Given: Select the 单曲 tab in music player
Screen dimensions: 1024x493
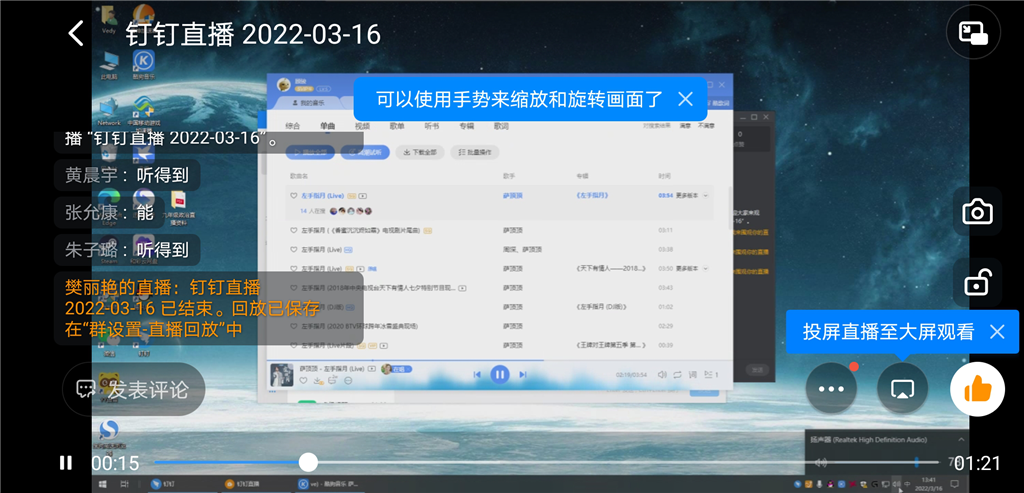Looking at the screenshot, I should pos(327,126).
